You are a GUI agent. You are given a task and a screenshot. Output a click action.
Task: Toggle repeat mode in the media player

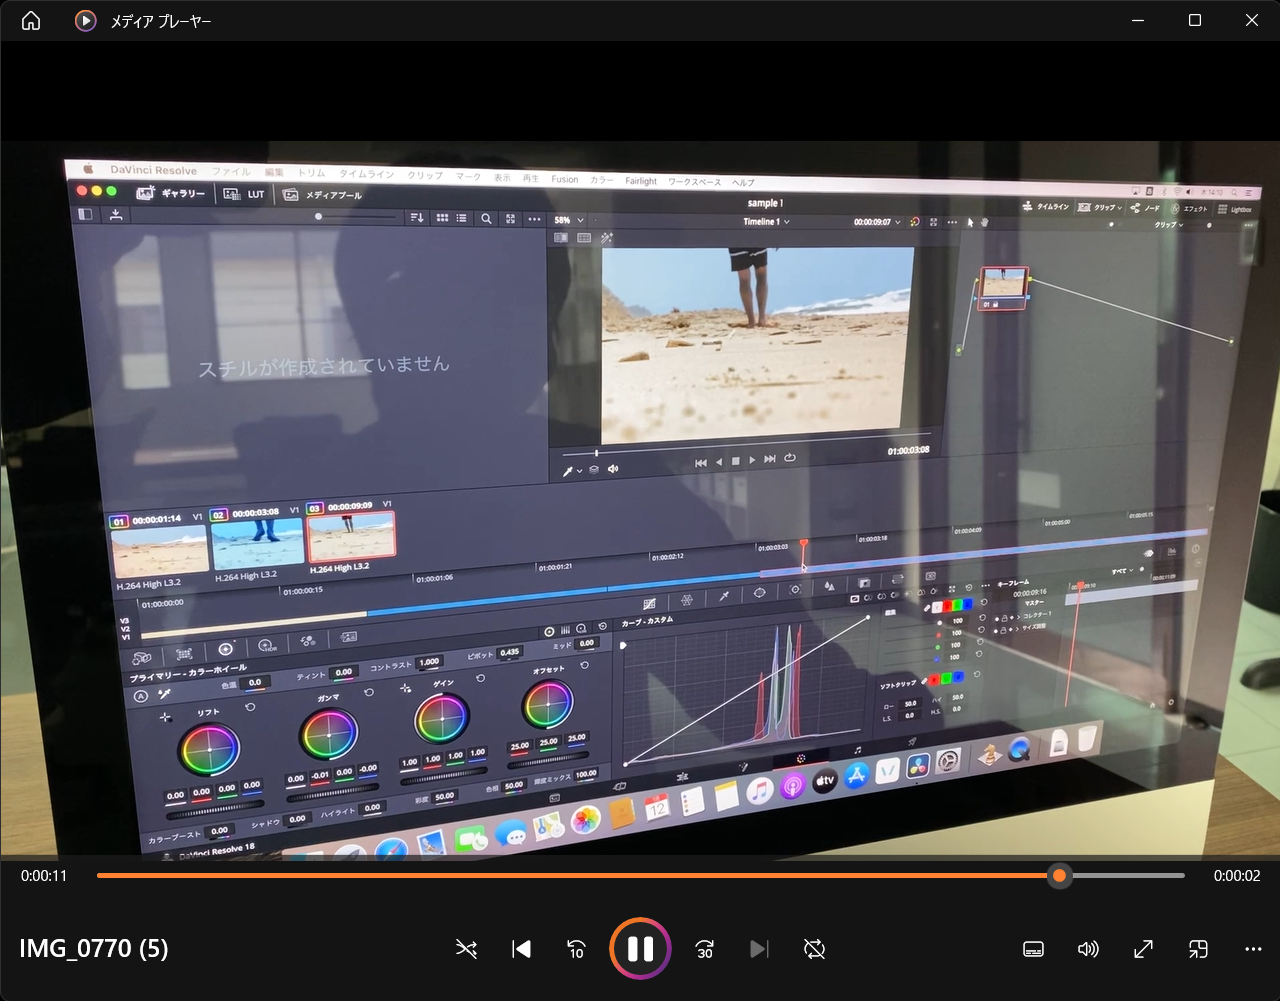click(814, 949)
